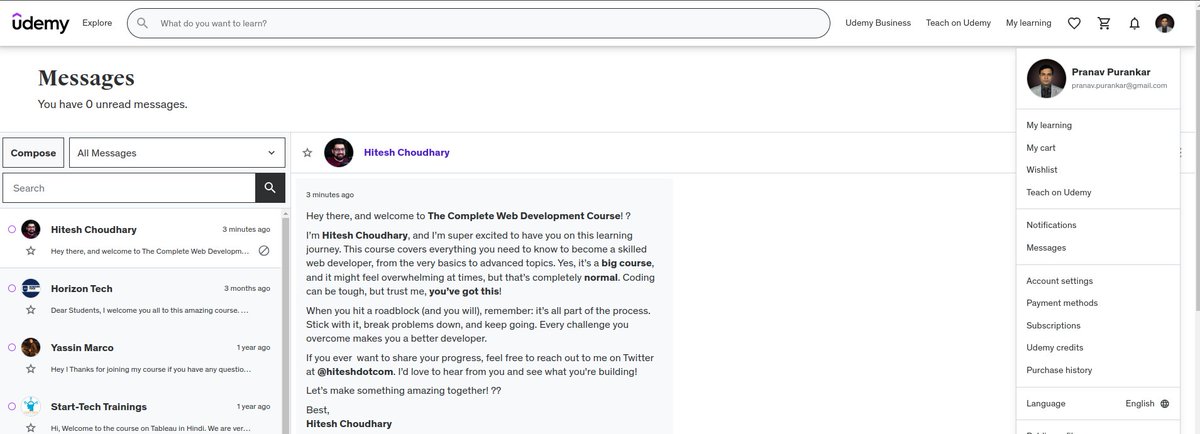Click the pranav.purankar@gmail.com email text
Screen dimensions: 1200x434
[1119, 86]
